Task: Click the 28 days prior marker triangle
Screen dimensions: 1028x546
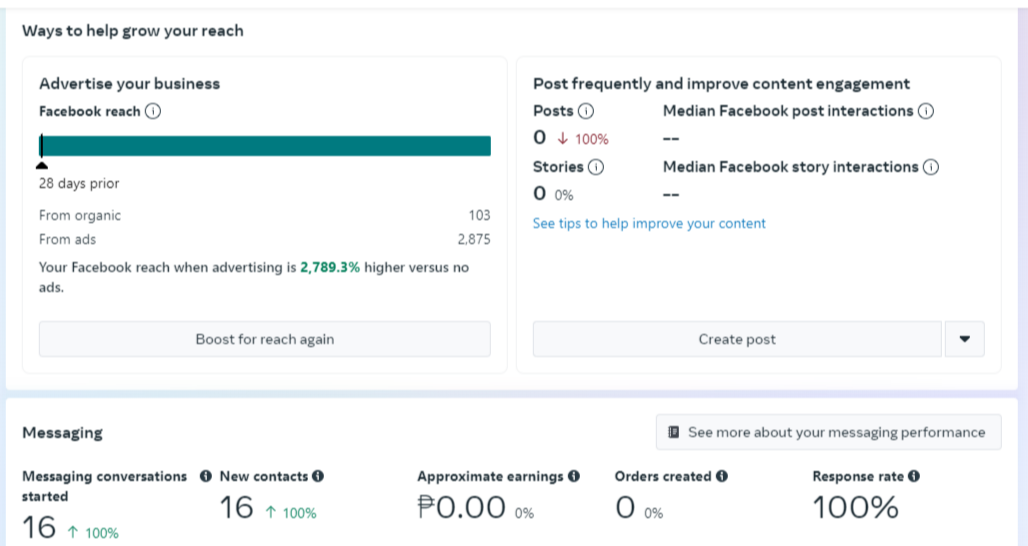Action: [x=42, y=166]
